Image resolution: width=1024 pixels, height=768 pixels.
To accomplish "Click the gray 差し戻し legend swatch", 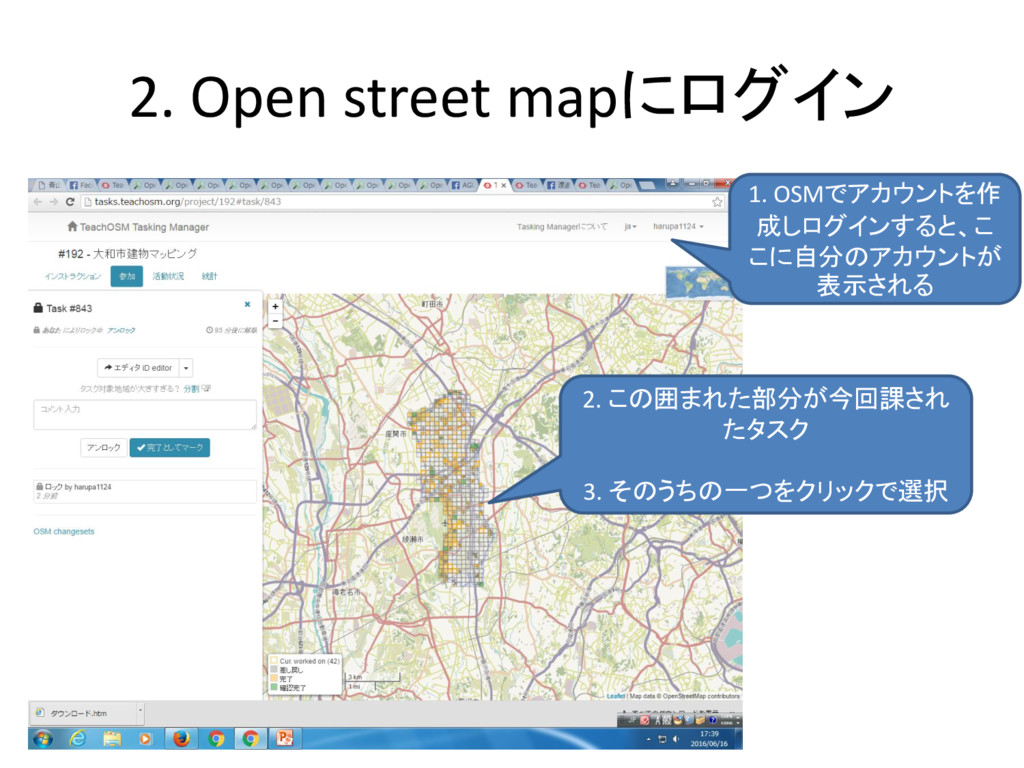I will (274, 669).
